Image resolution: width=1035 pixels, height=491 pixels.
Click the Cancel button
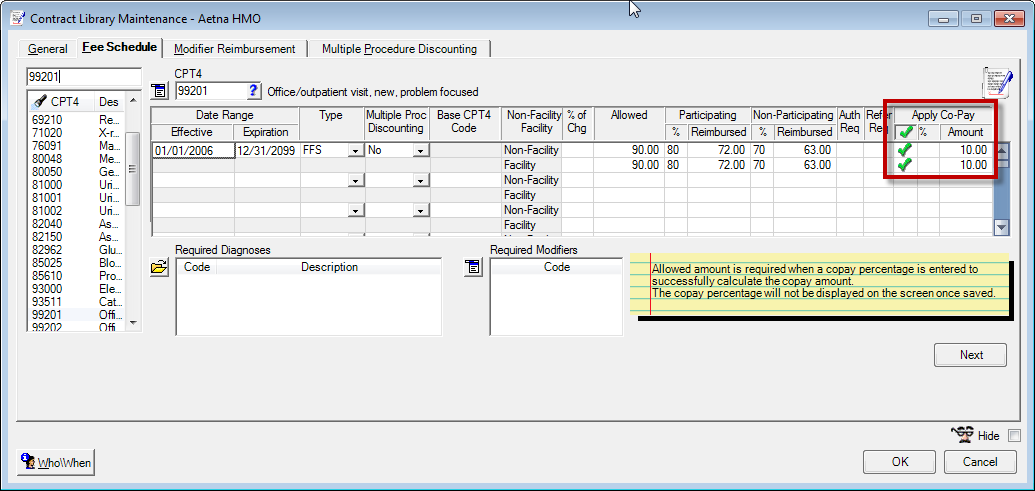pos(980,462)
